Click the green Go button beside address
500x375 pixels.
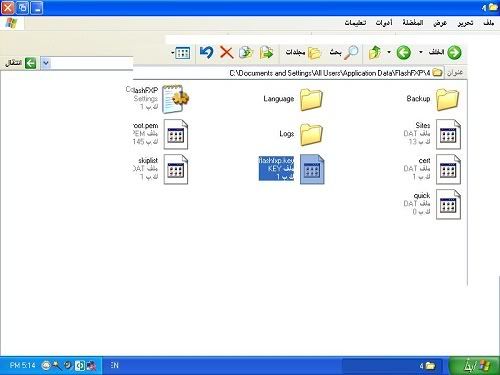[x=21, y=63]
